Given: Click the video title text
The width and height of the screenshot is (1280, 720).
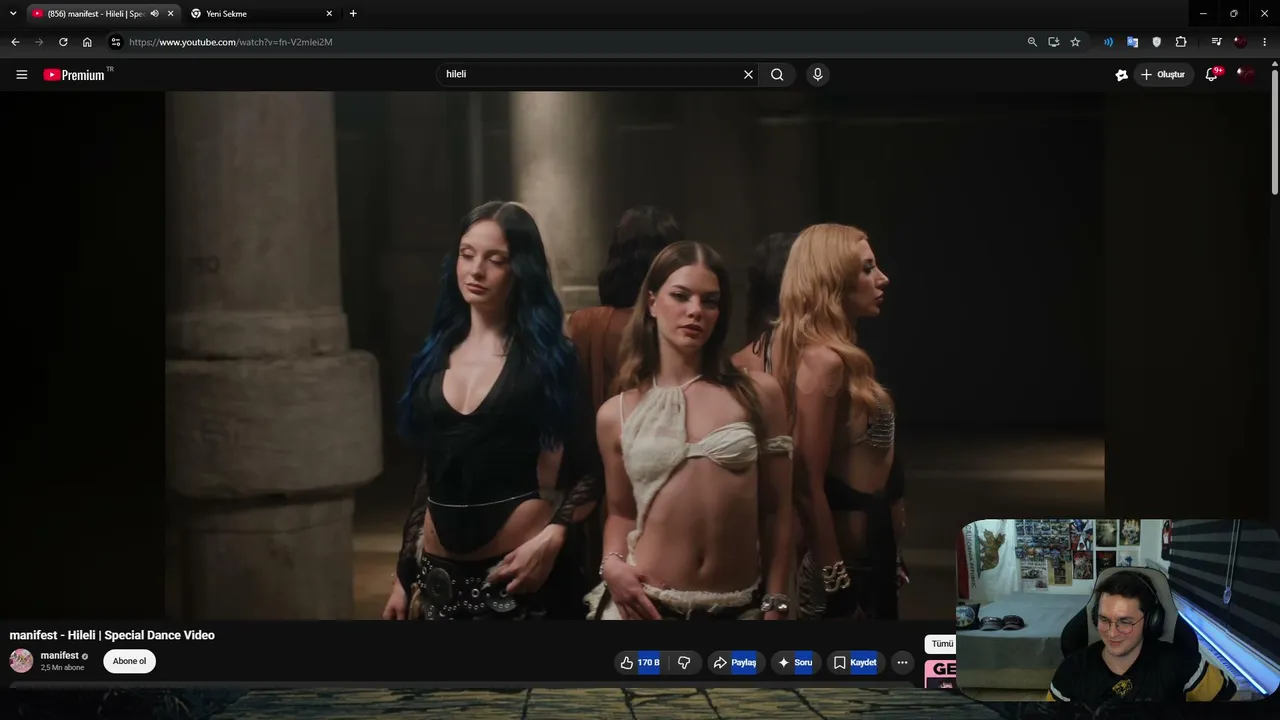Looking at the screenshot, I should [x=112, y=635].
